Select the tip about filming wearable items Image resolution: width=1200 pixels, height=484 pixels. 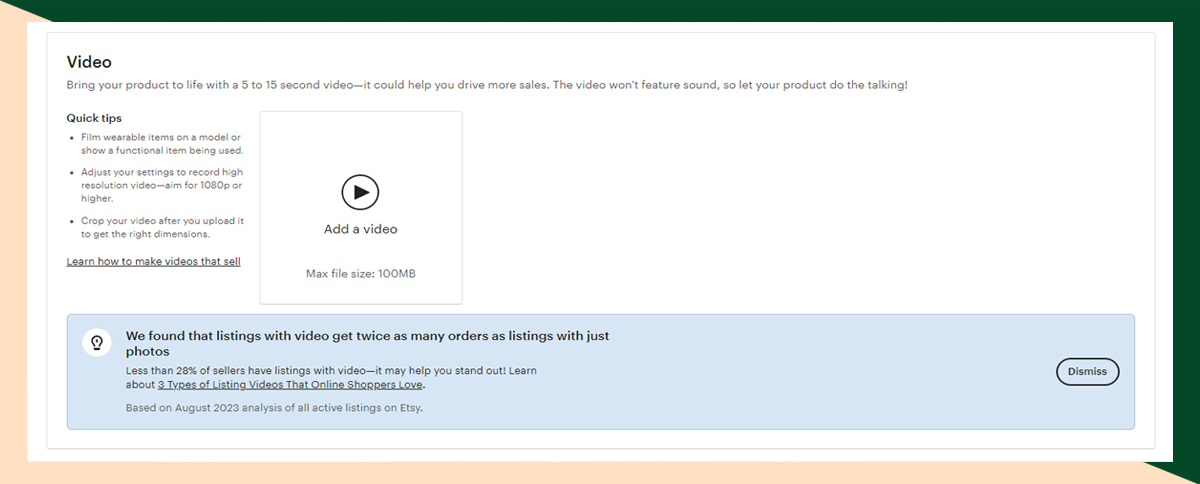tap(161, 143)
